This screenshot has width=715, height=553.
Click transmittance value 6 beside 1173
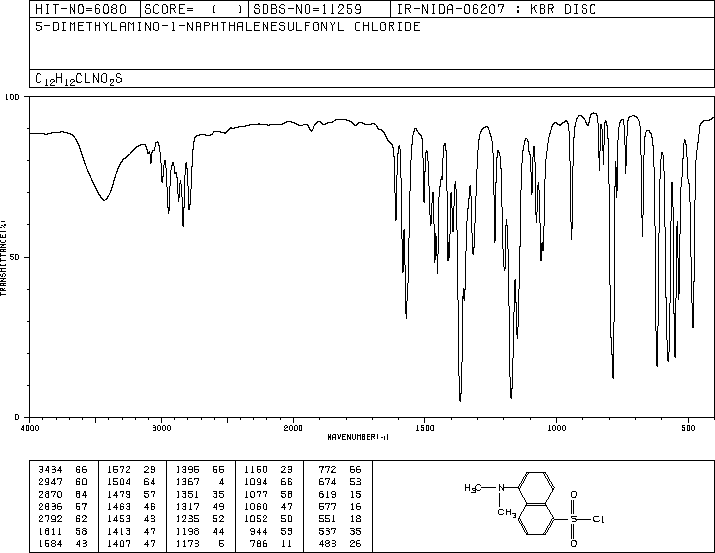222,544
